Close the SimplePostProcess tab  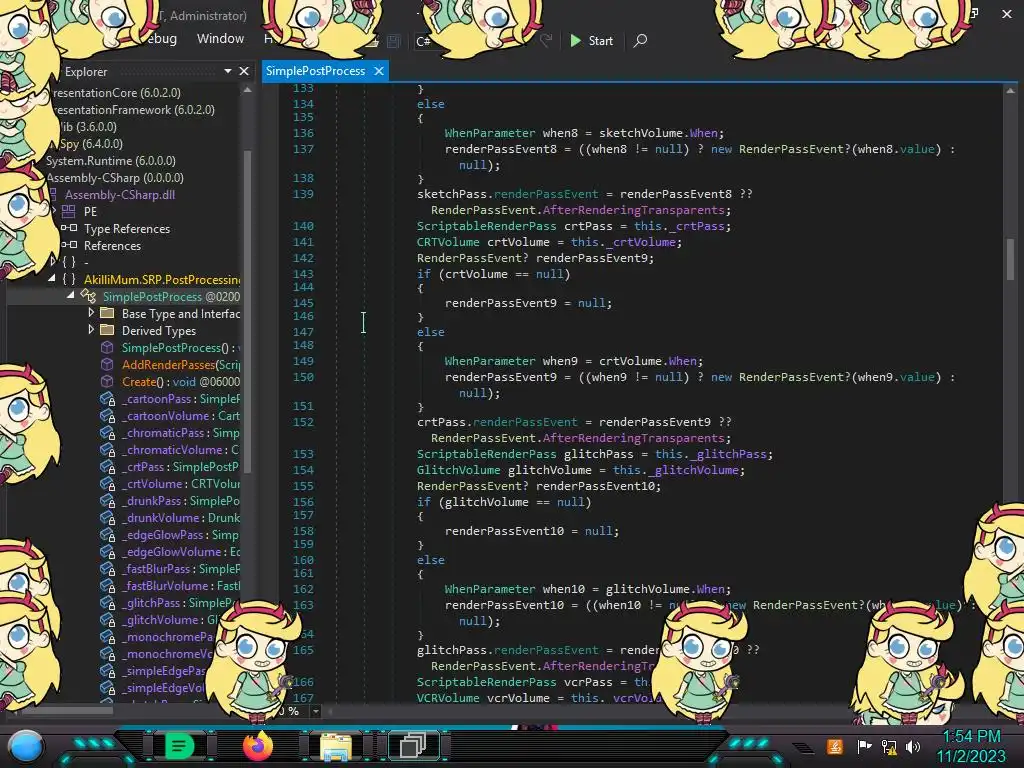[x=379, y=71]
